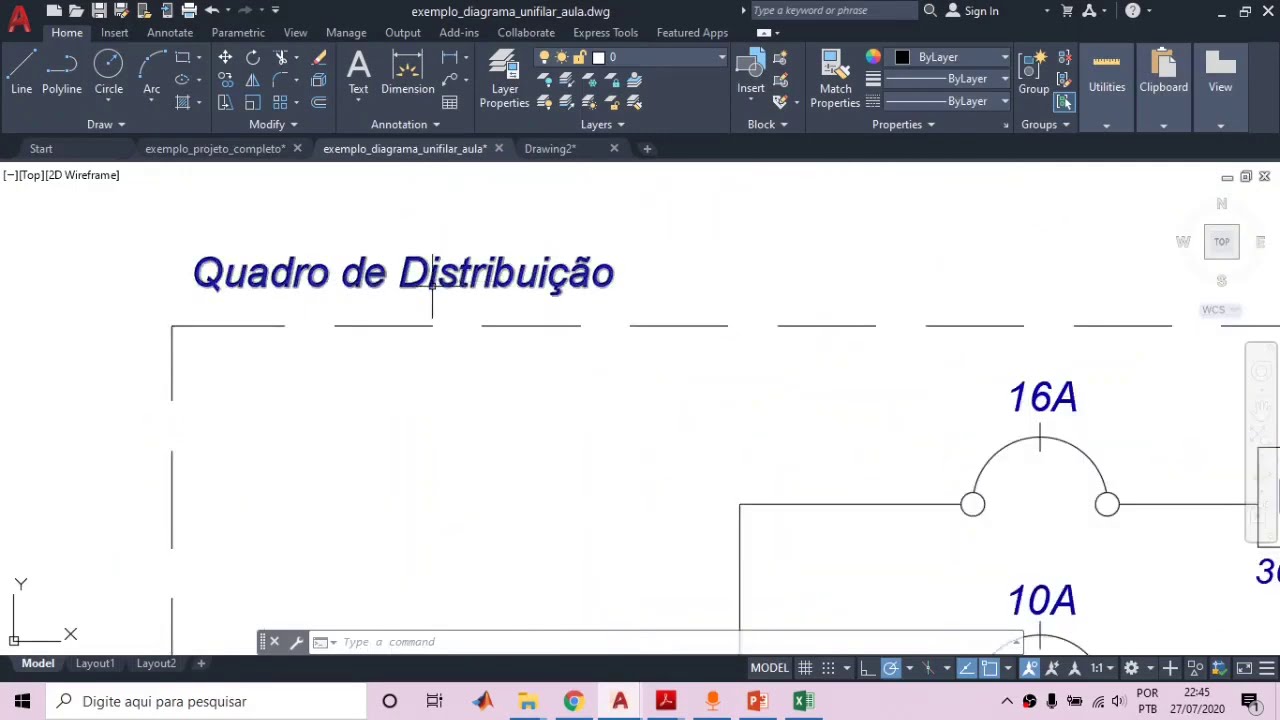Open the Insert ribbon tab

[114, 33]
